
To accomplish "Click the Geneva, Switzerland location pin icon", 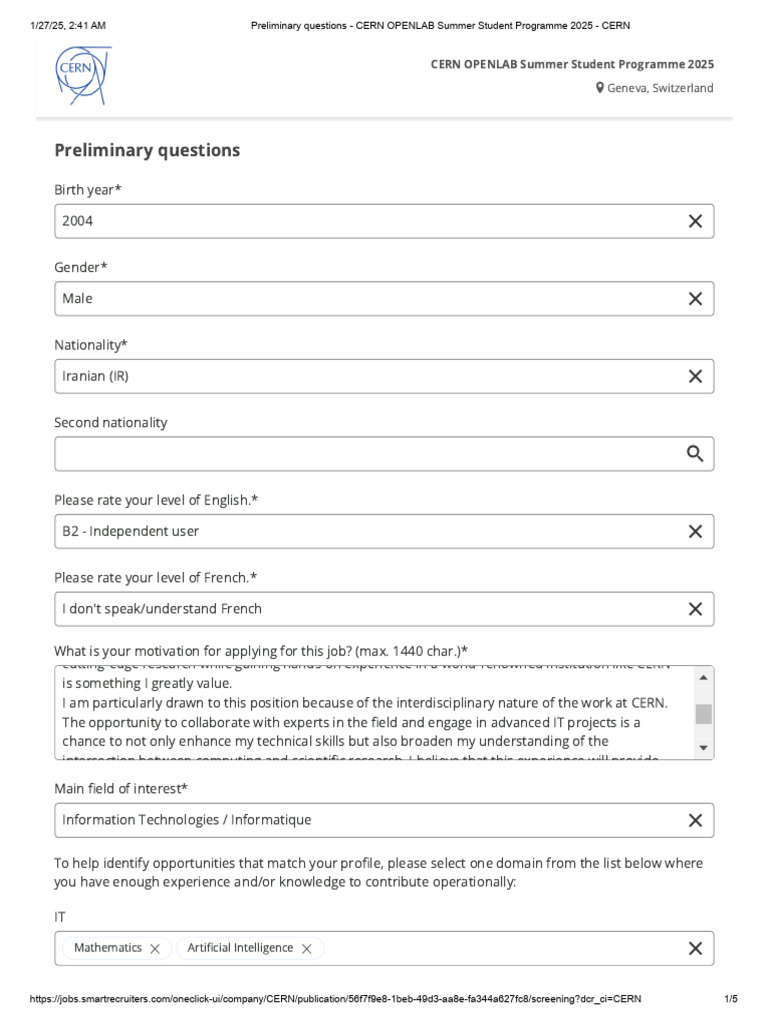I will [x=600, y=88].
